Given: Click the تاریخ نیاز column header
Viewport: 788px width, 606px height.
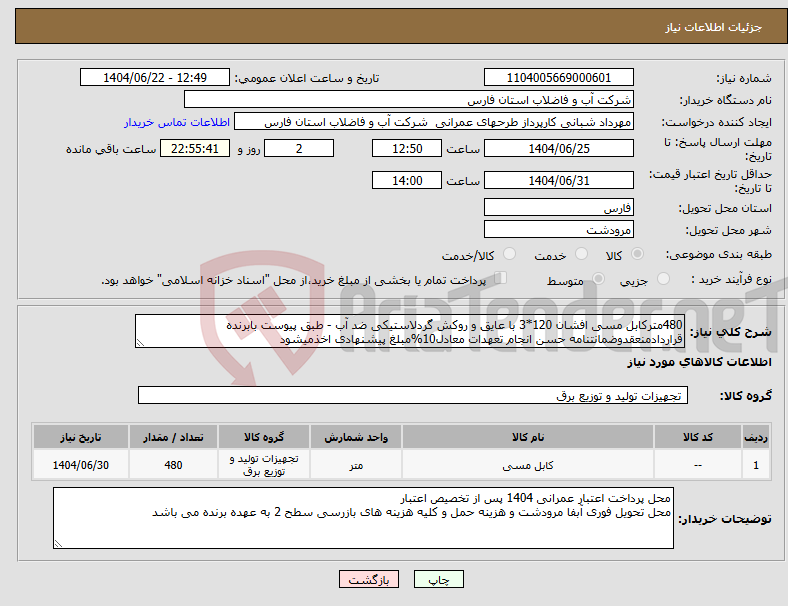Looking at the screenshot, I should tap(81, 437).
